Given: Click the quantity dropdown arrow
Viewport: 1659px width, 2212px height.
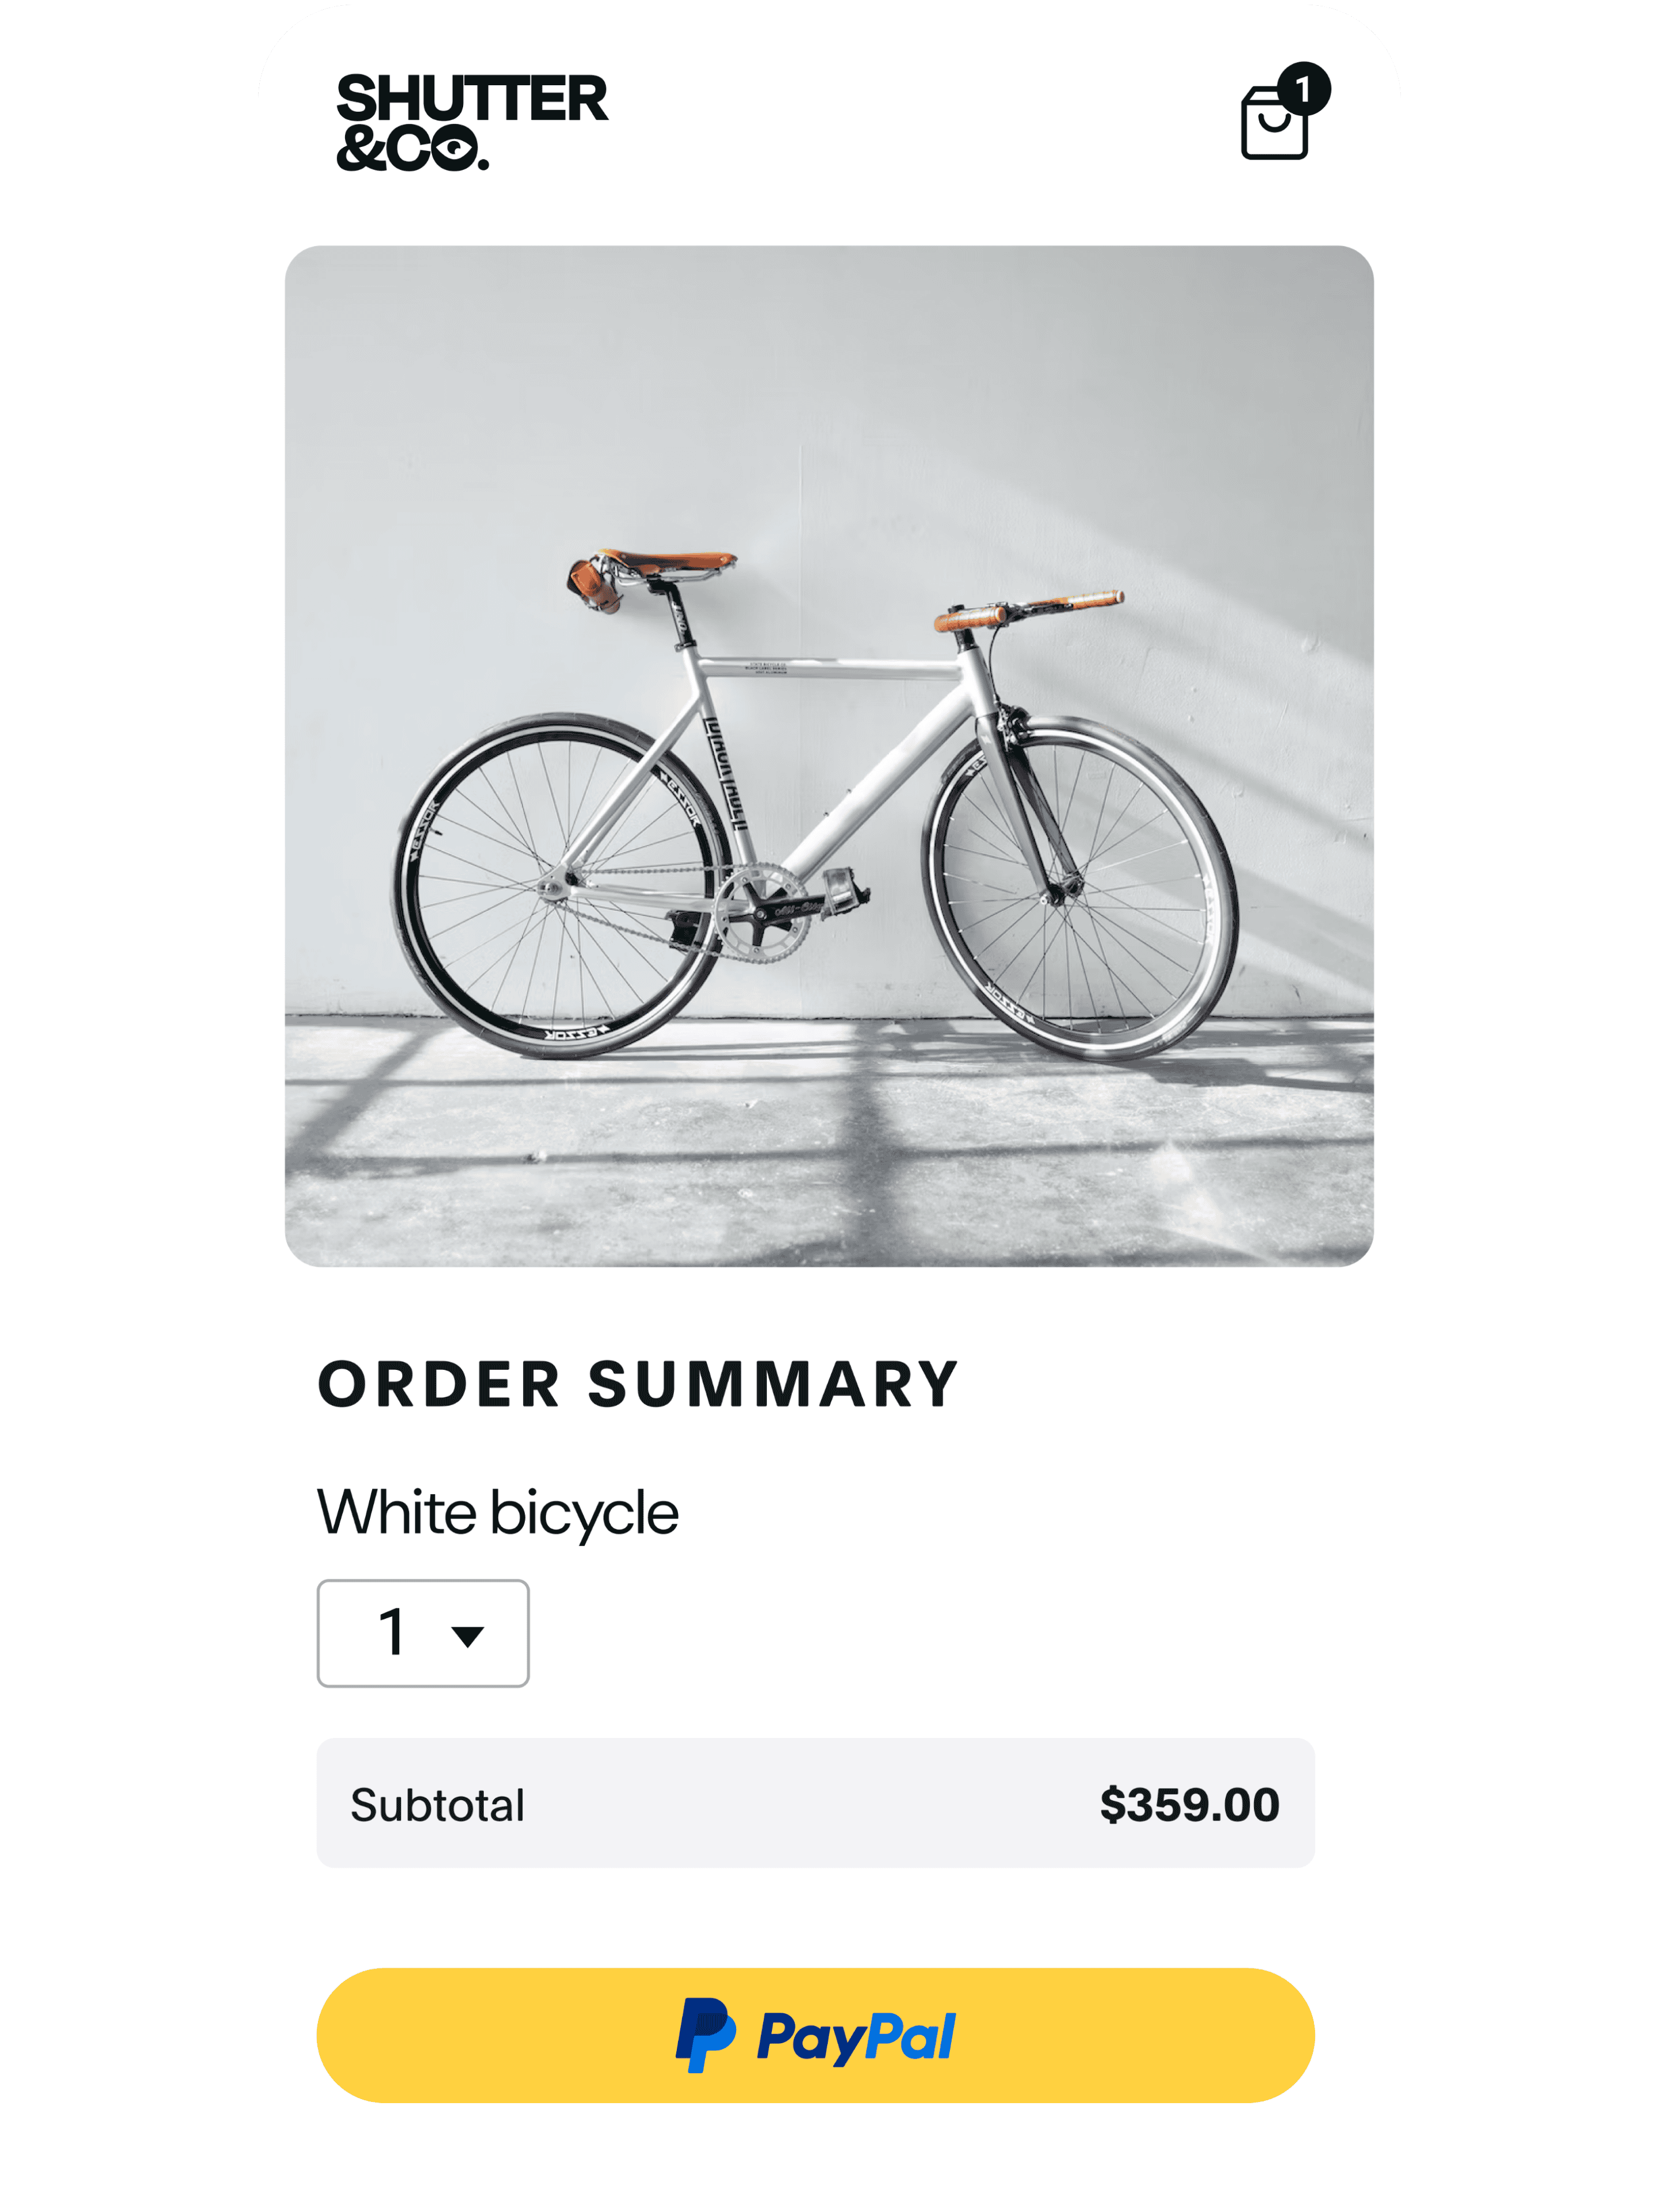Looking at the screenshot, I should [x=467, y=1636].
